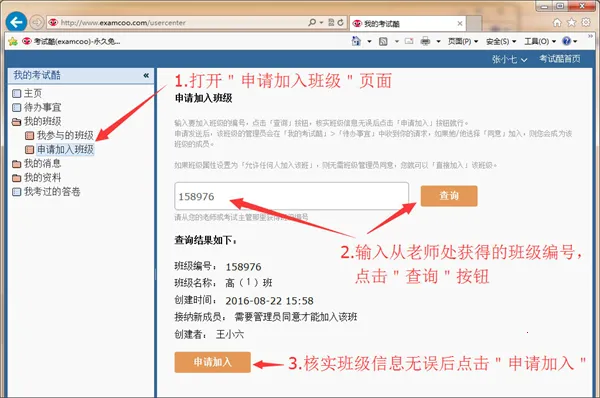The height and width of the screenshot is (398, 600).
Task: Click the compatibility view icon in address bar
Action: [331, 22]
